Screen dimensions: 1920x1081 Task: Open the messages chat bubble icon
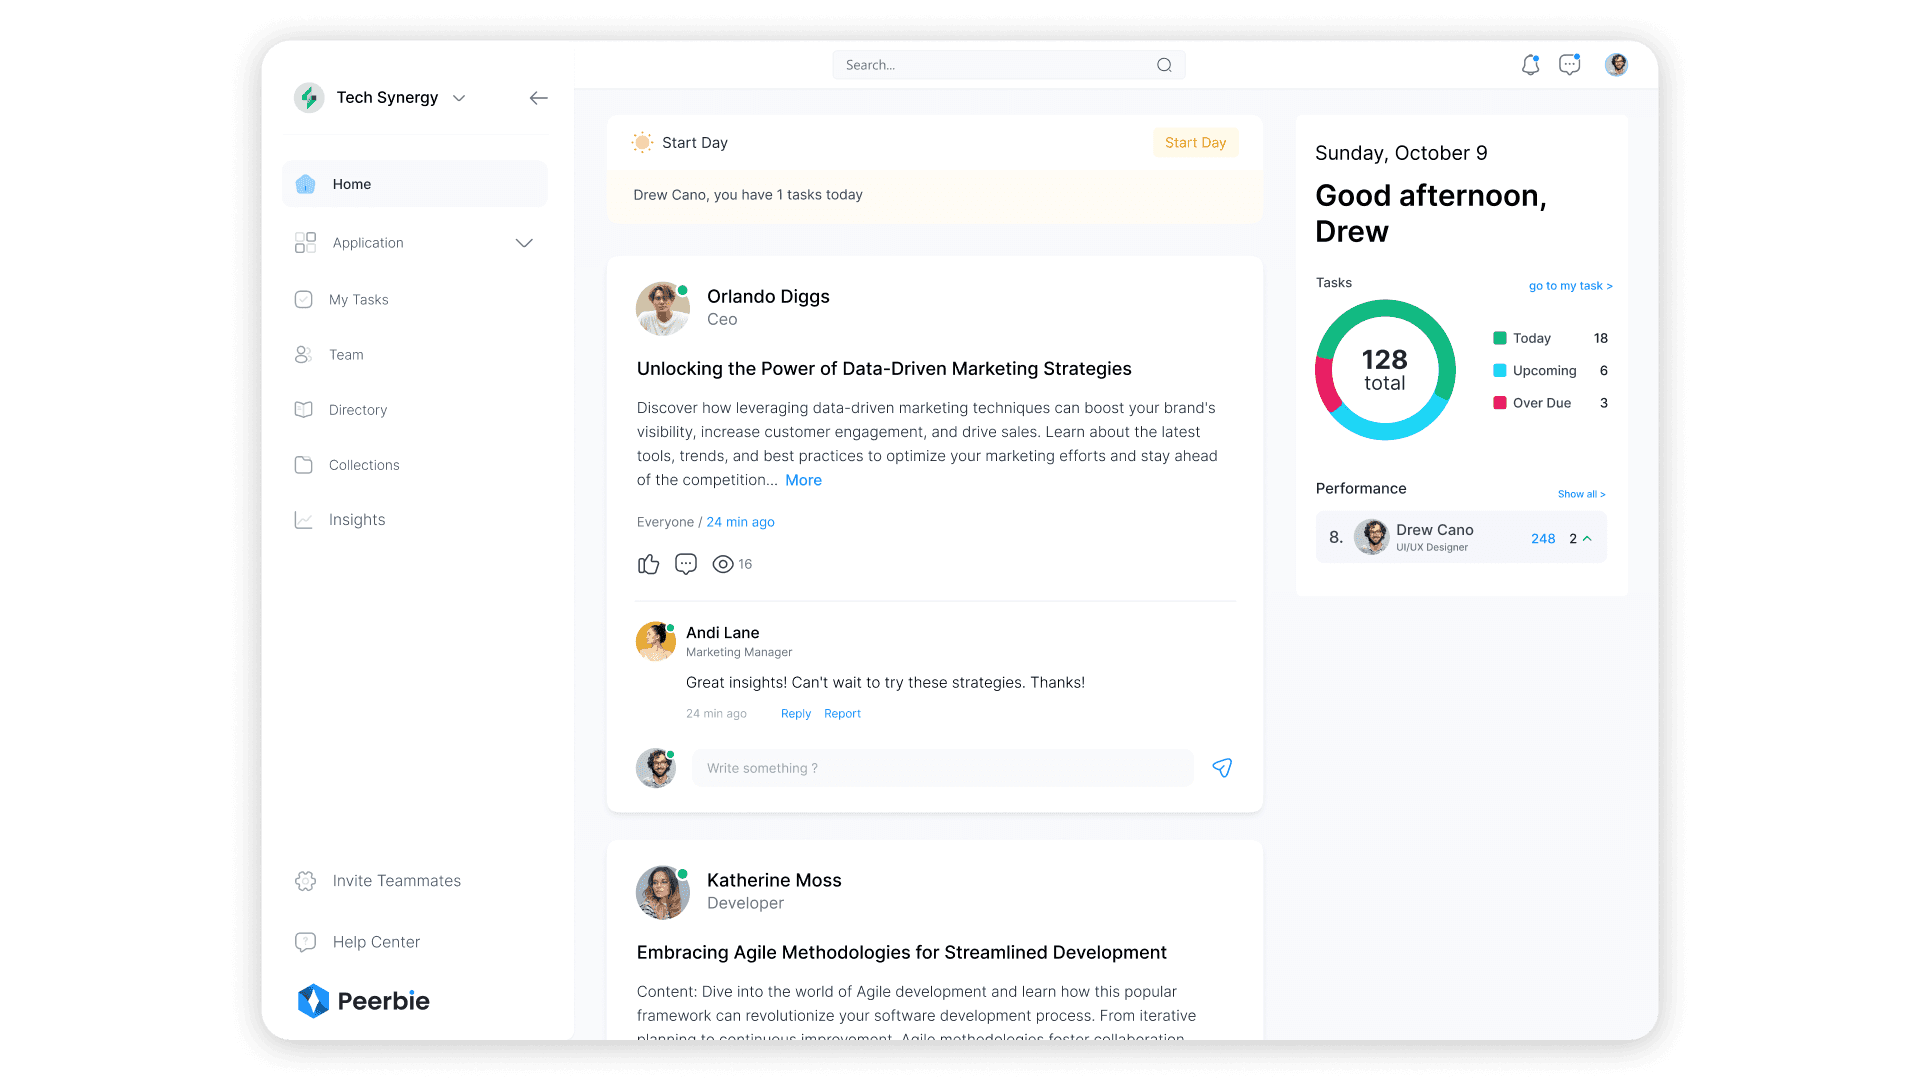point(1570,65)
